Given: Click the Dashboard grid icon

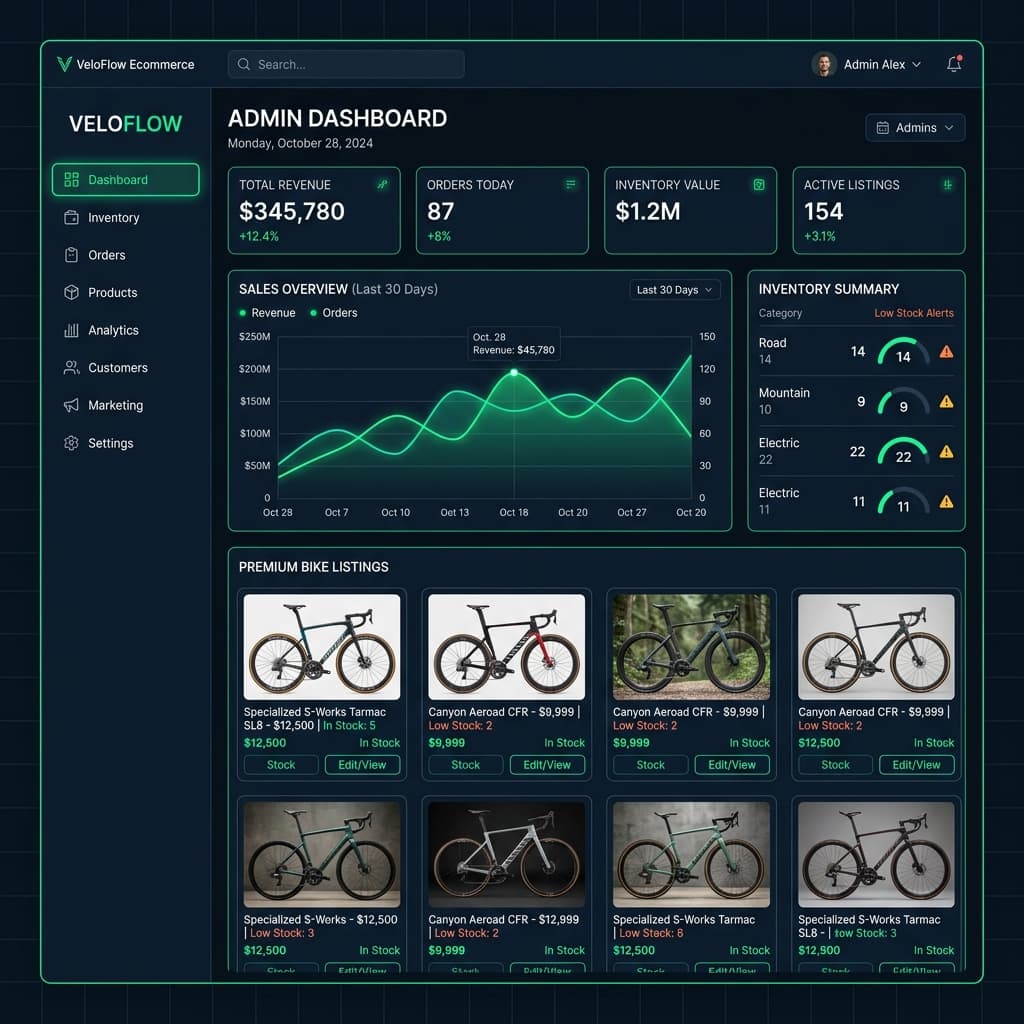Looking at the screenshot, I should (71, 180).
